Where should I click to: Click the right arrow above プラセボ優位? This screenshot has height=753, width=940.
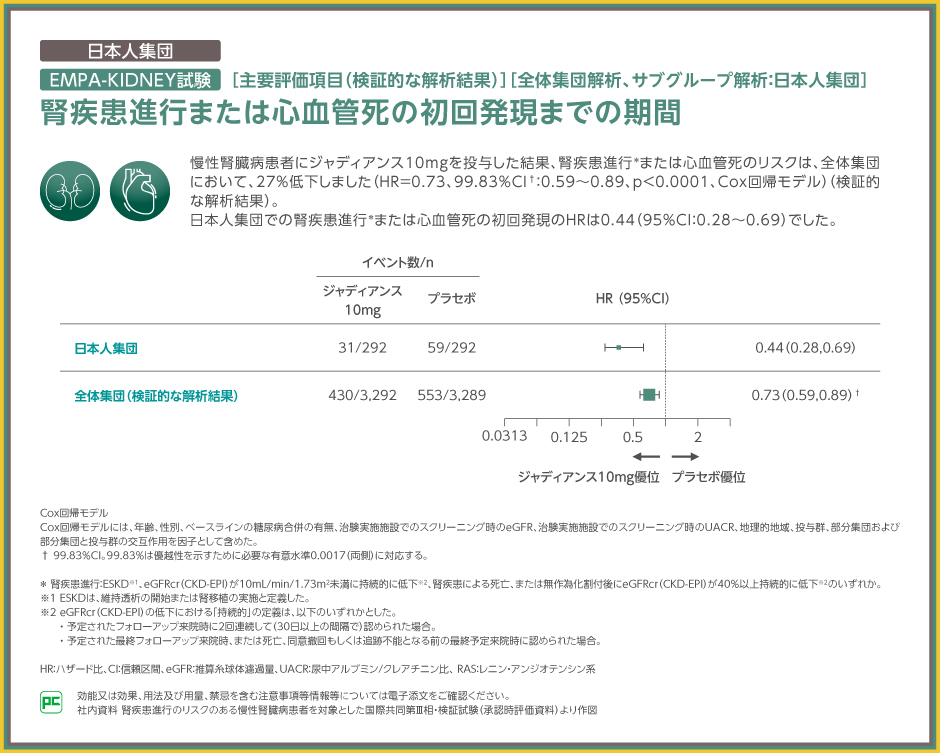685,456
